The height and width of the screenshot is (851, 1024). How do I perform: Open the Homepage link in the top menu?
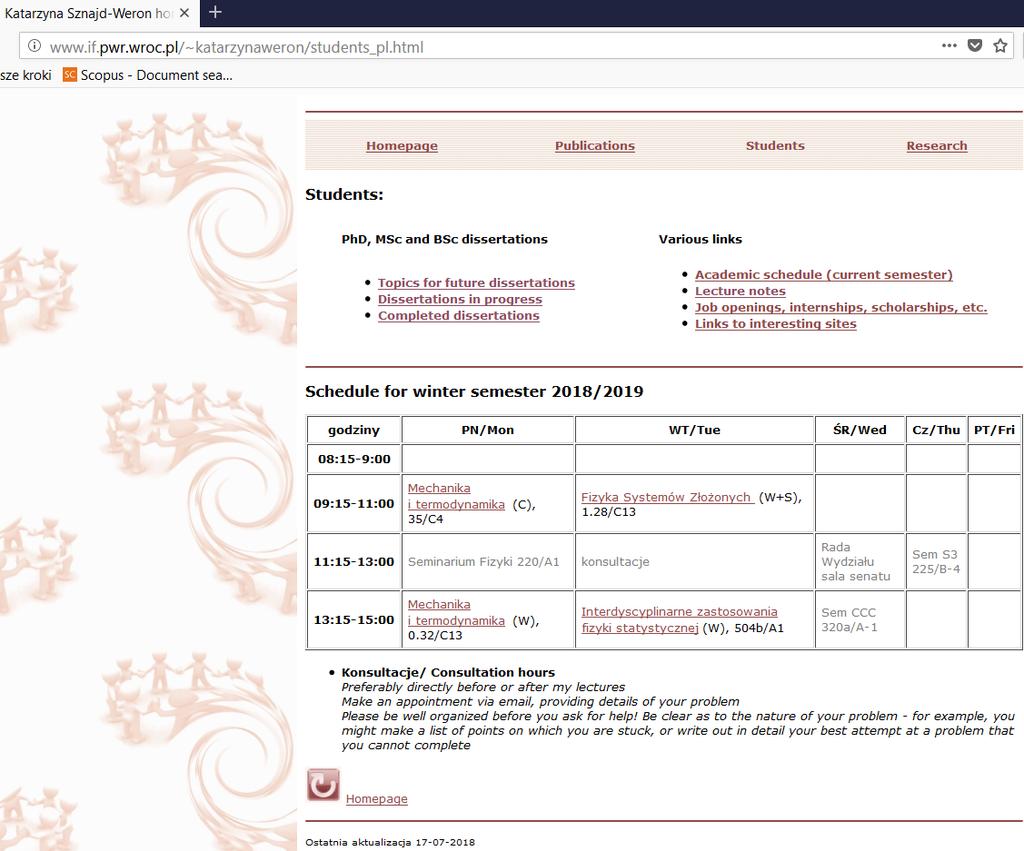[402, 146]
